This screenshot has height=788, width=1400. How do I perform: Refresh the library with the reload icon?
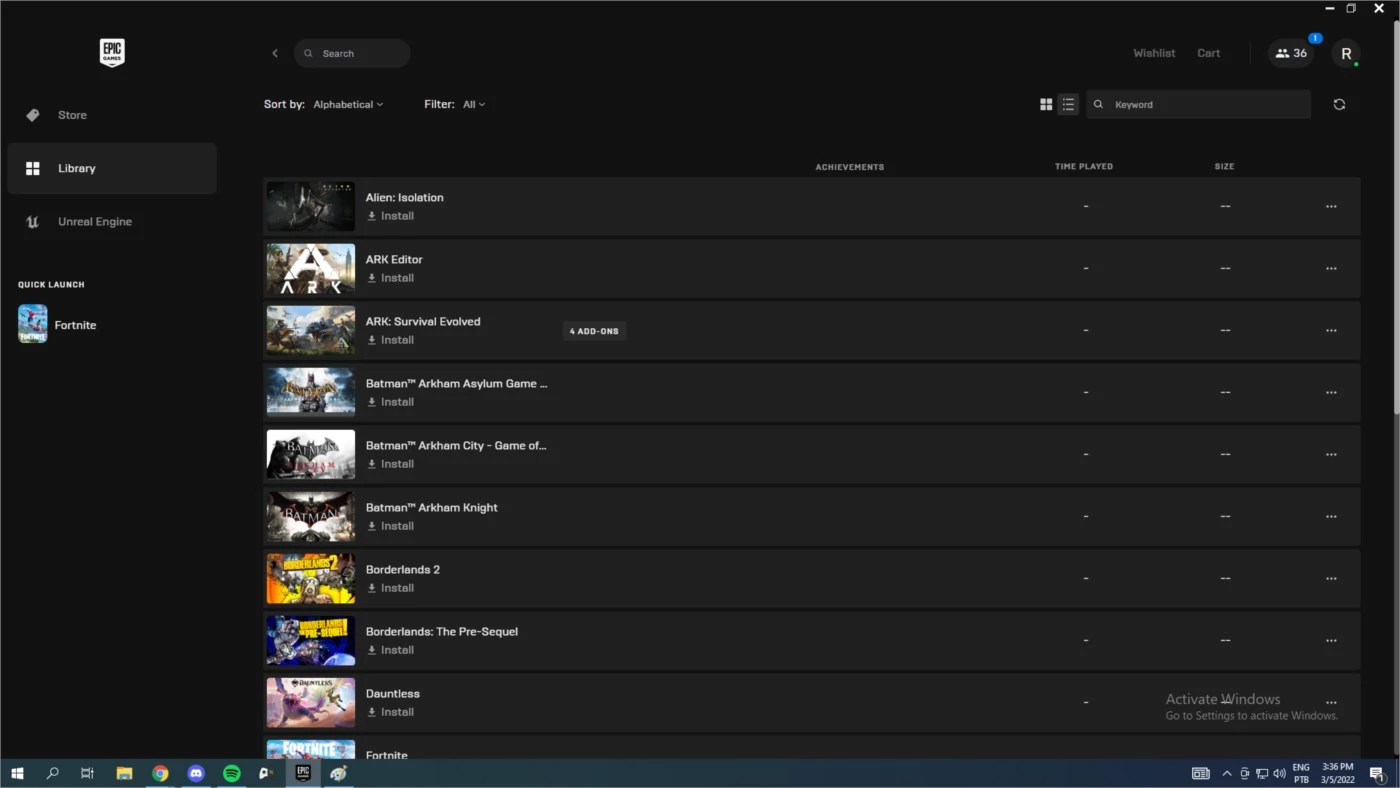coord(1339,104)
